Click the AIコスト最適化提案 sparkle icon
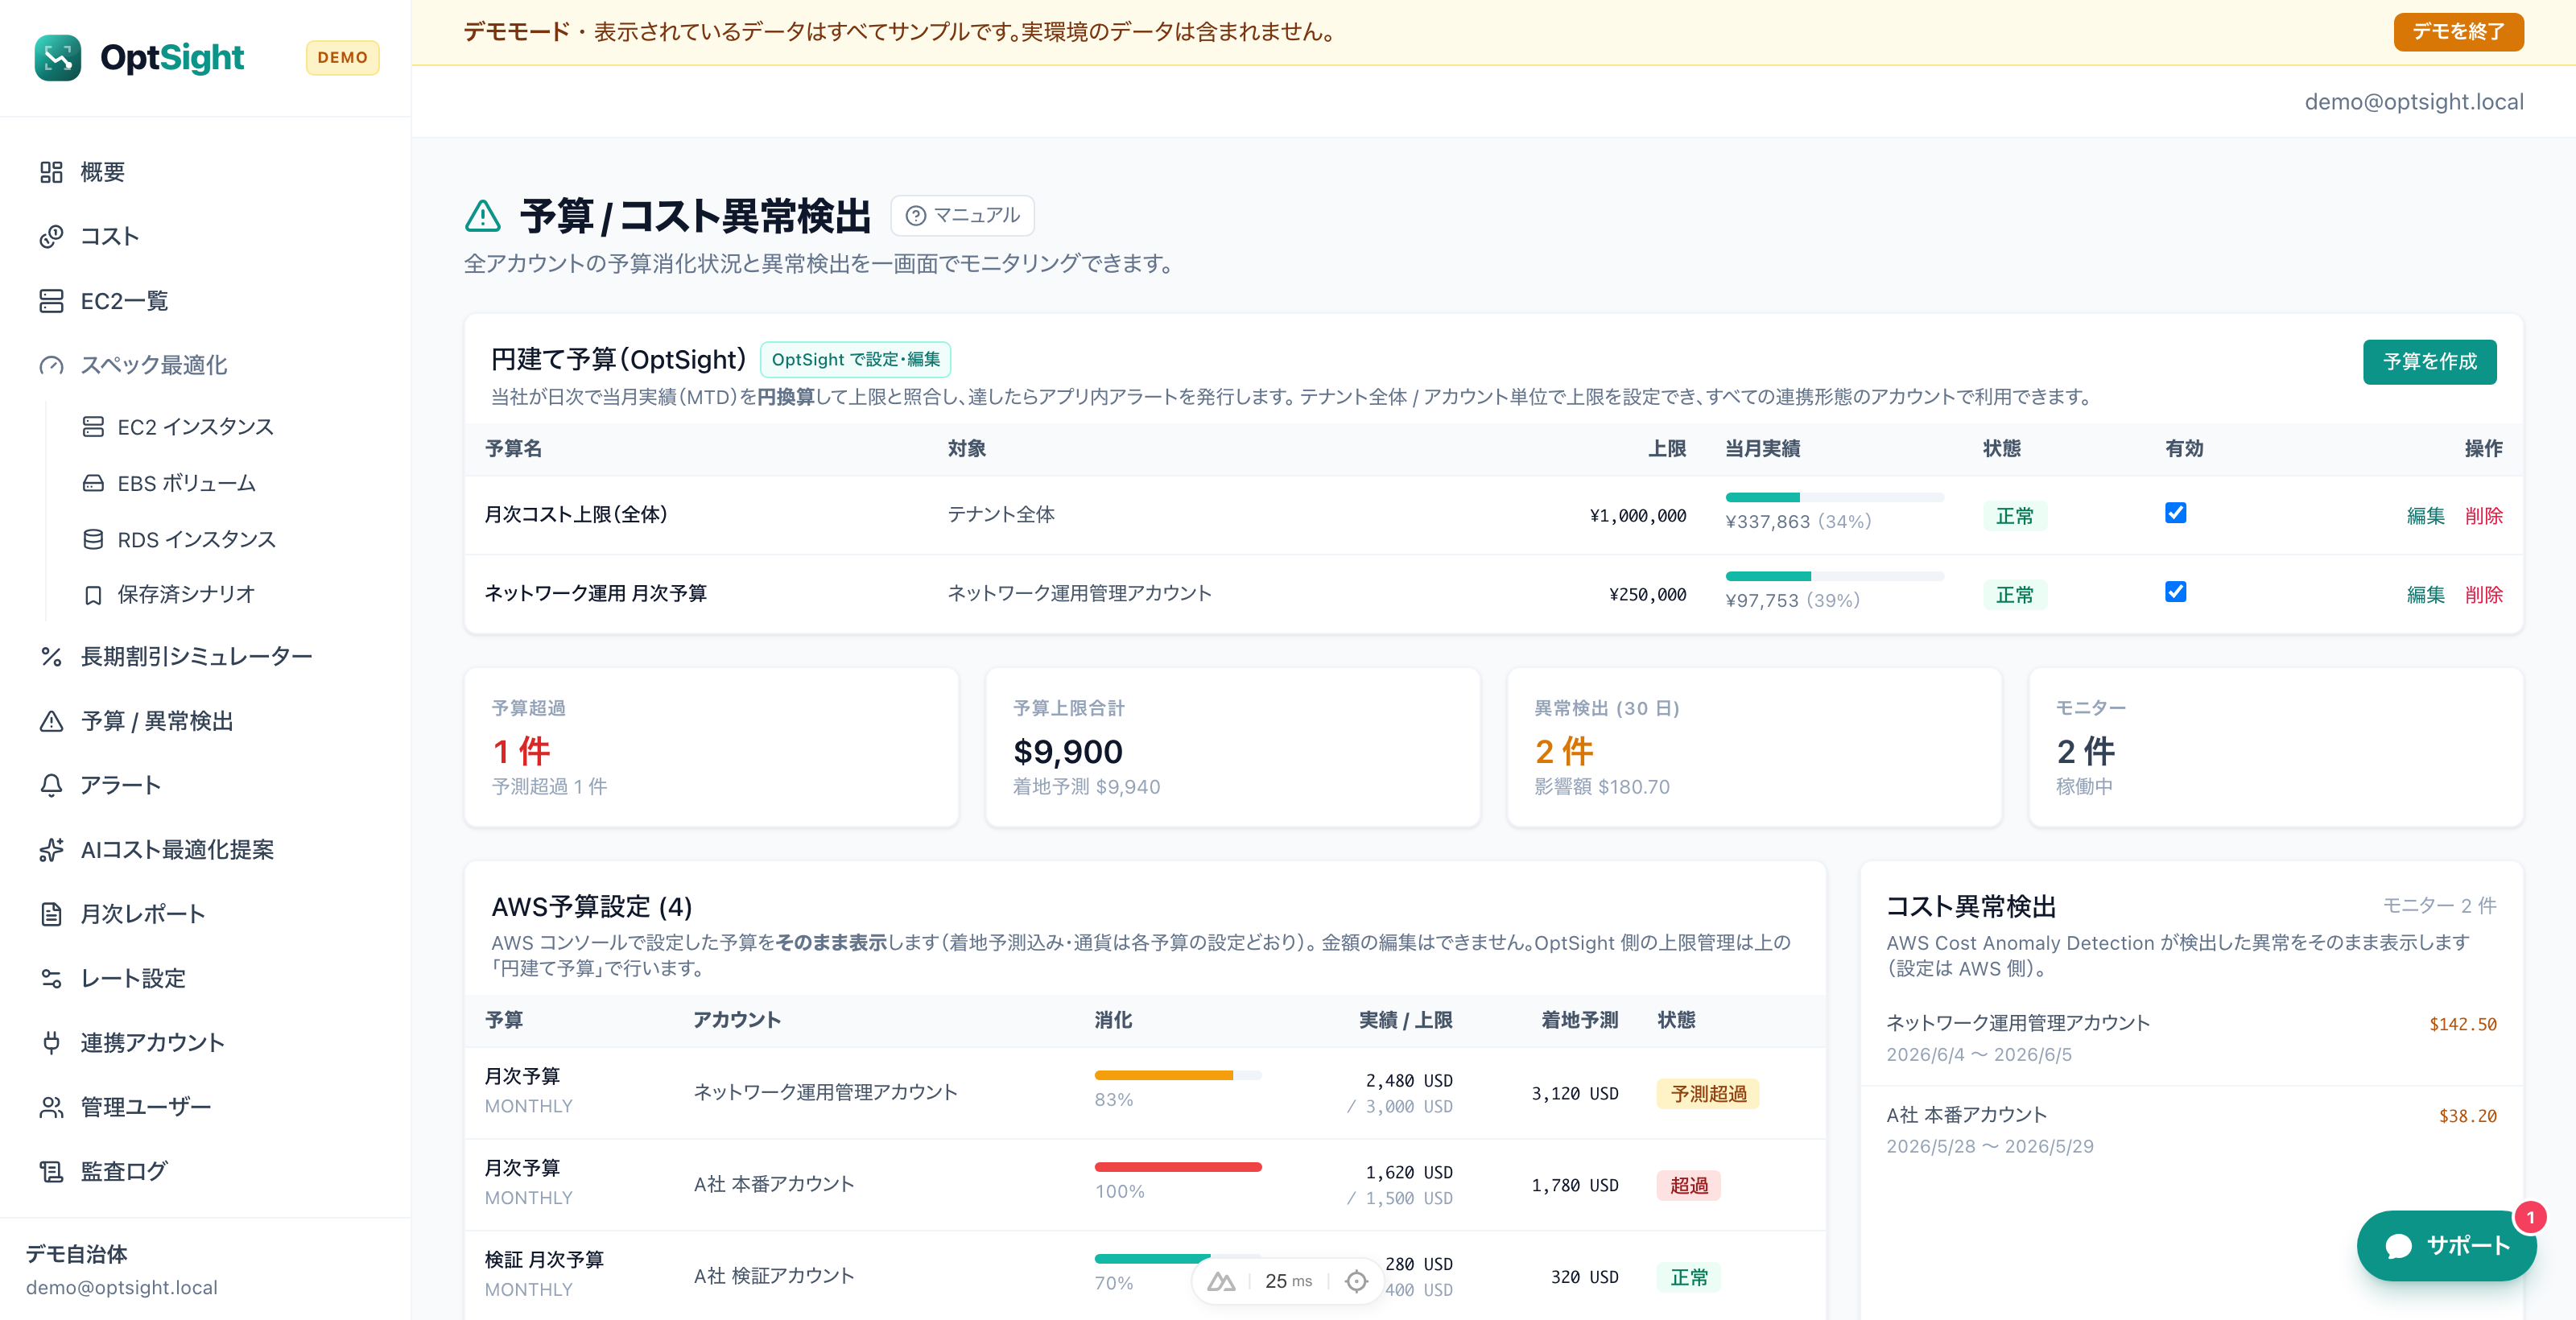 click(51, 850)
